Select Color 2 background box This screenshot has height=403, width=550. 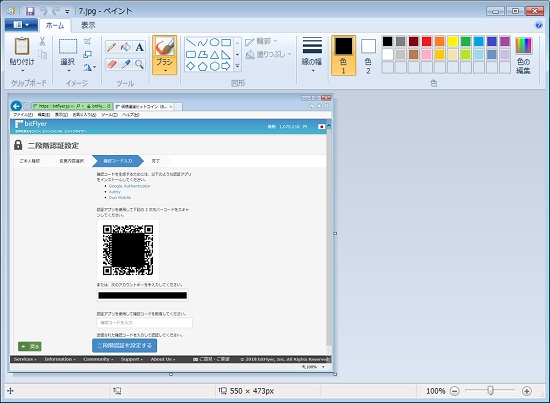pos(368,55)
